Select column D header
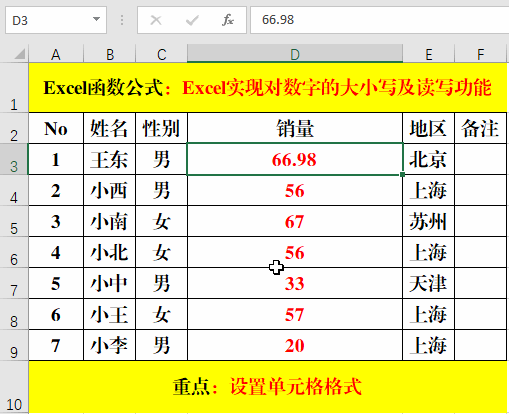Screen dimensions: 509x414 pyautogui.click(x=295, y=54)
